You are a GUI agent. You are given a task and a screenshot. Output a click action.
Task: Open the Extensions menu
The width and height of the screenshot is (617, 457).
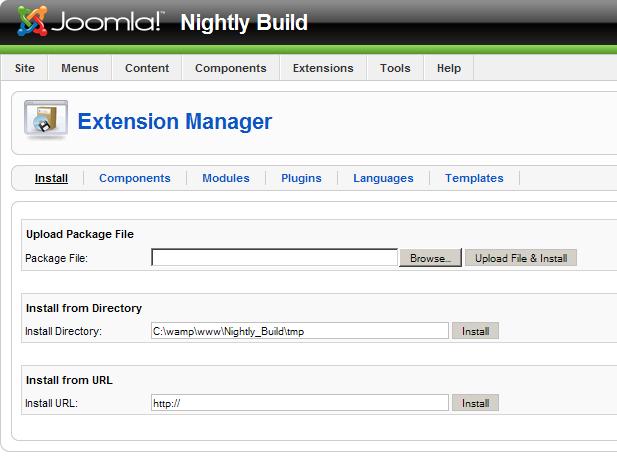[x=323, y=68]
